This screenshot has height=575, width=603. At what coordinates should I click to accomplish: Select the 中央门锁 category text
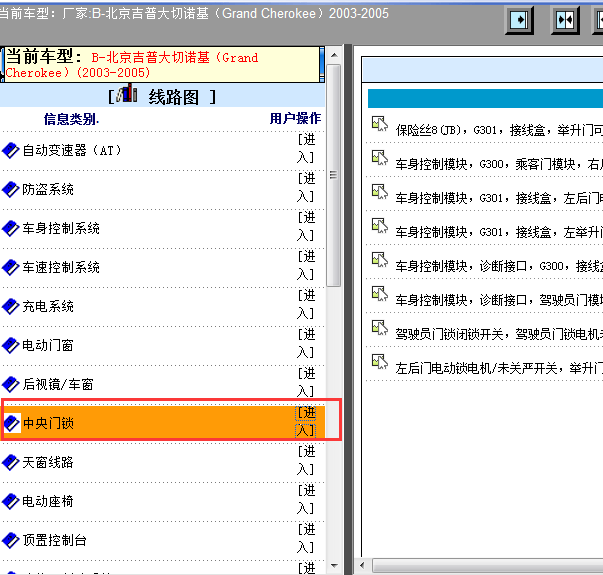(48, 423)
